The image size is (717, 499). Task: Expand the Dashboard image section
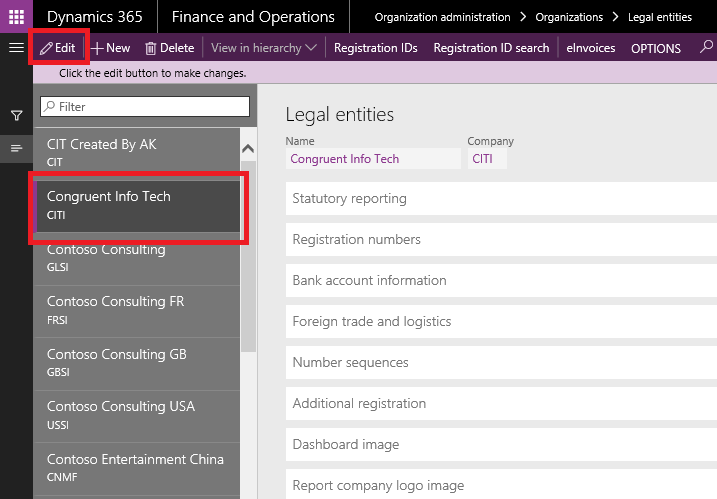point(501,445)
